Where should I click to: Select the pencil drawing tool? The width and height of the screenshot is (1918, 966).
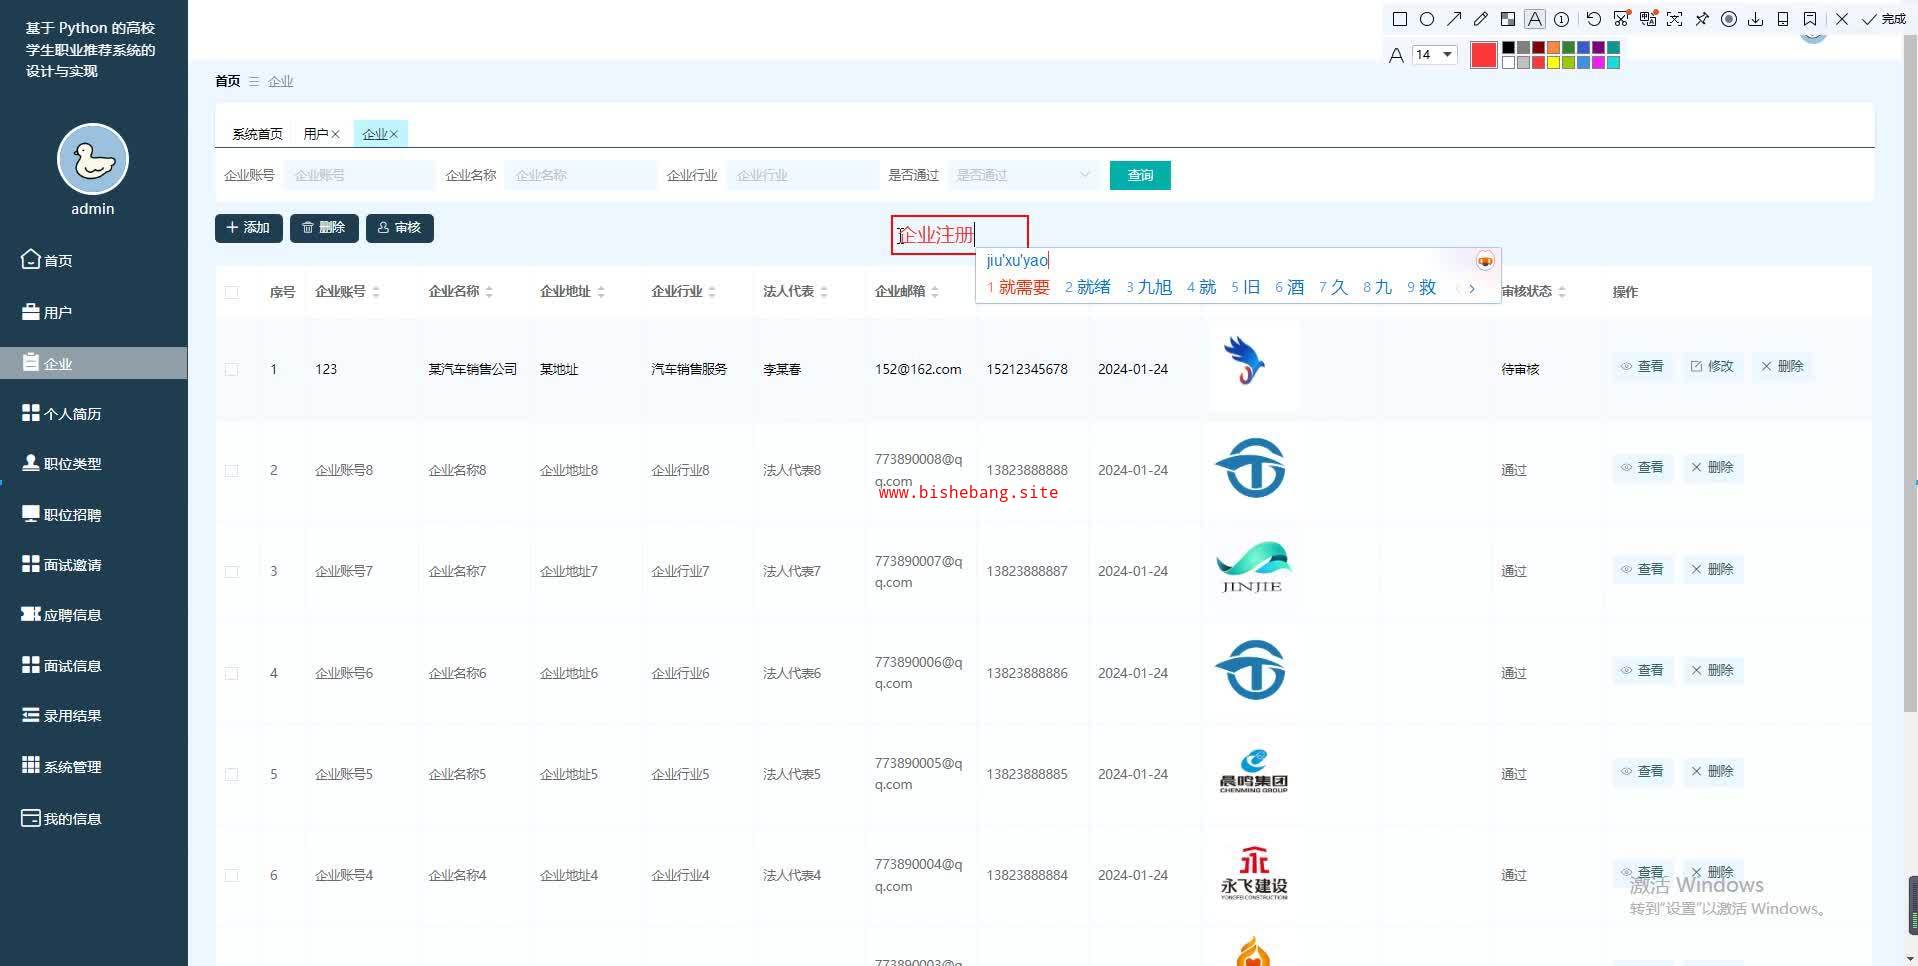(x=1481, y=19)
